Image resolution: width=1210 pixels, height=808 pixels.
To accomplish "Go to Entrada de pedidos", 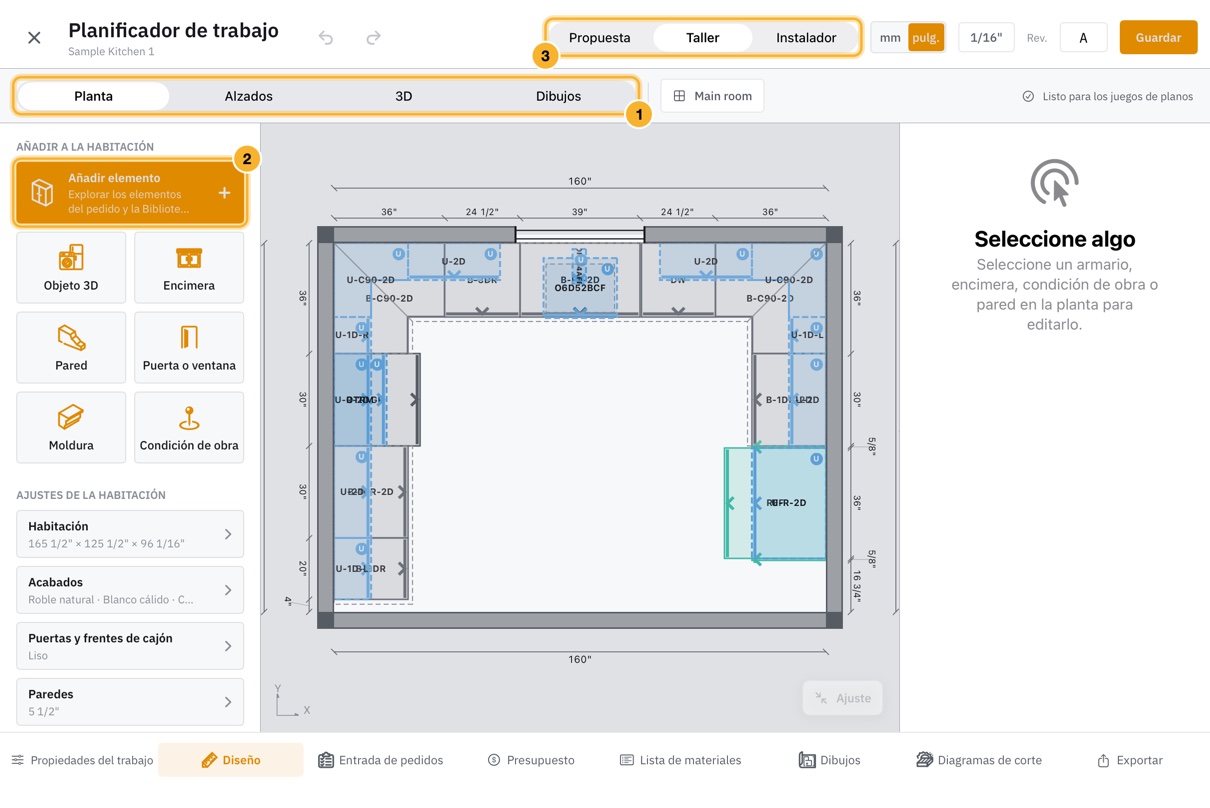I will tap(380, 760).
